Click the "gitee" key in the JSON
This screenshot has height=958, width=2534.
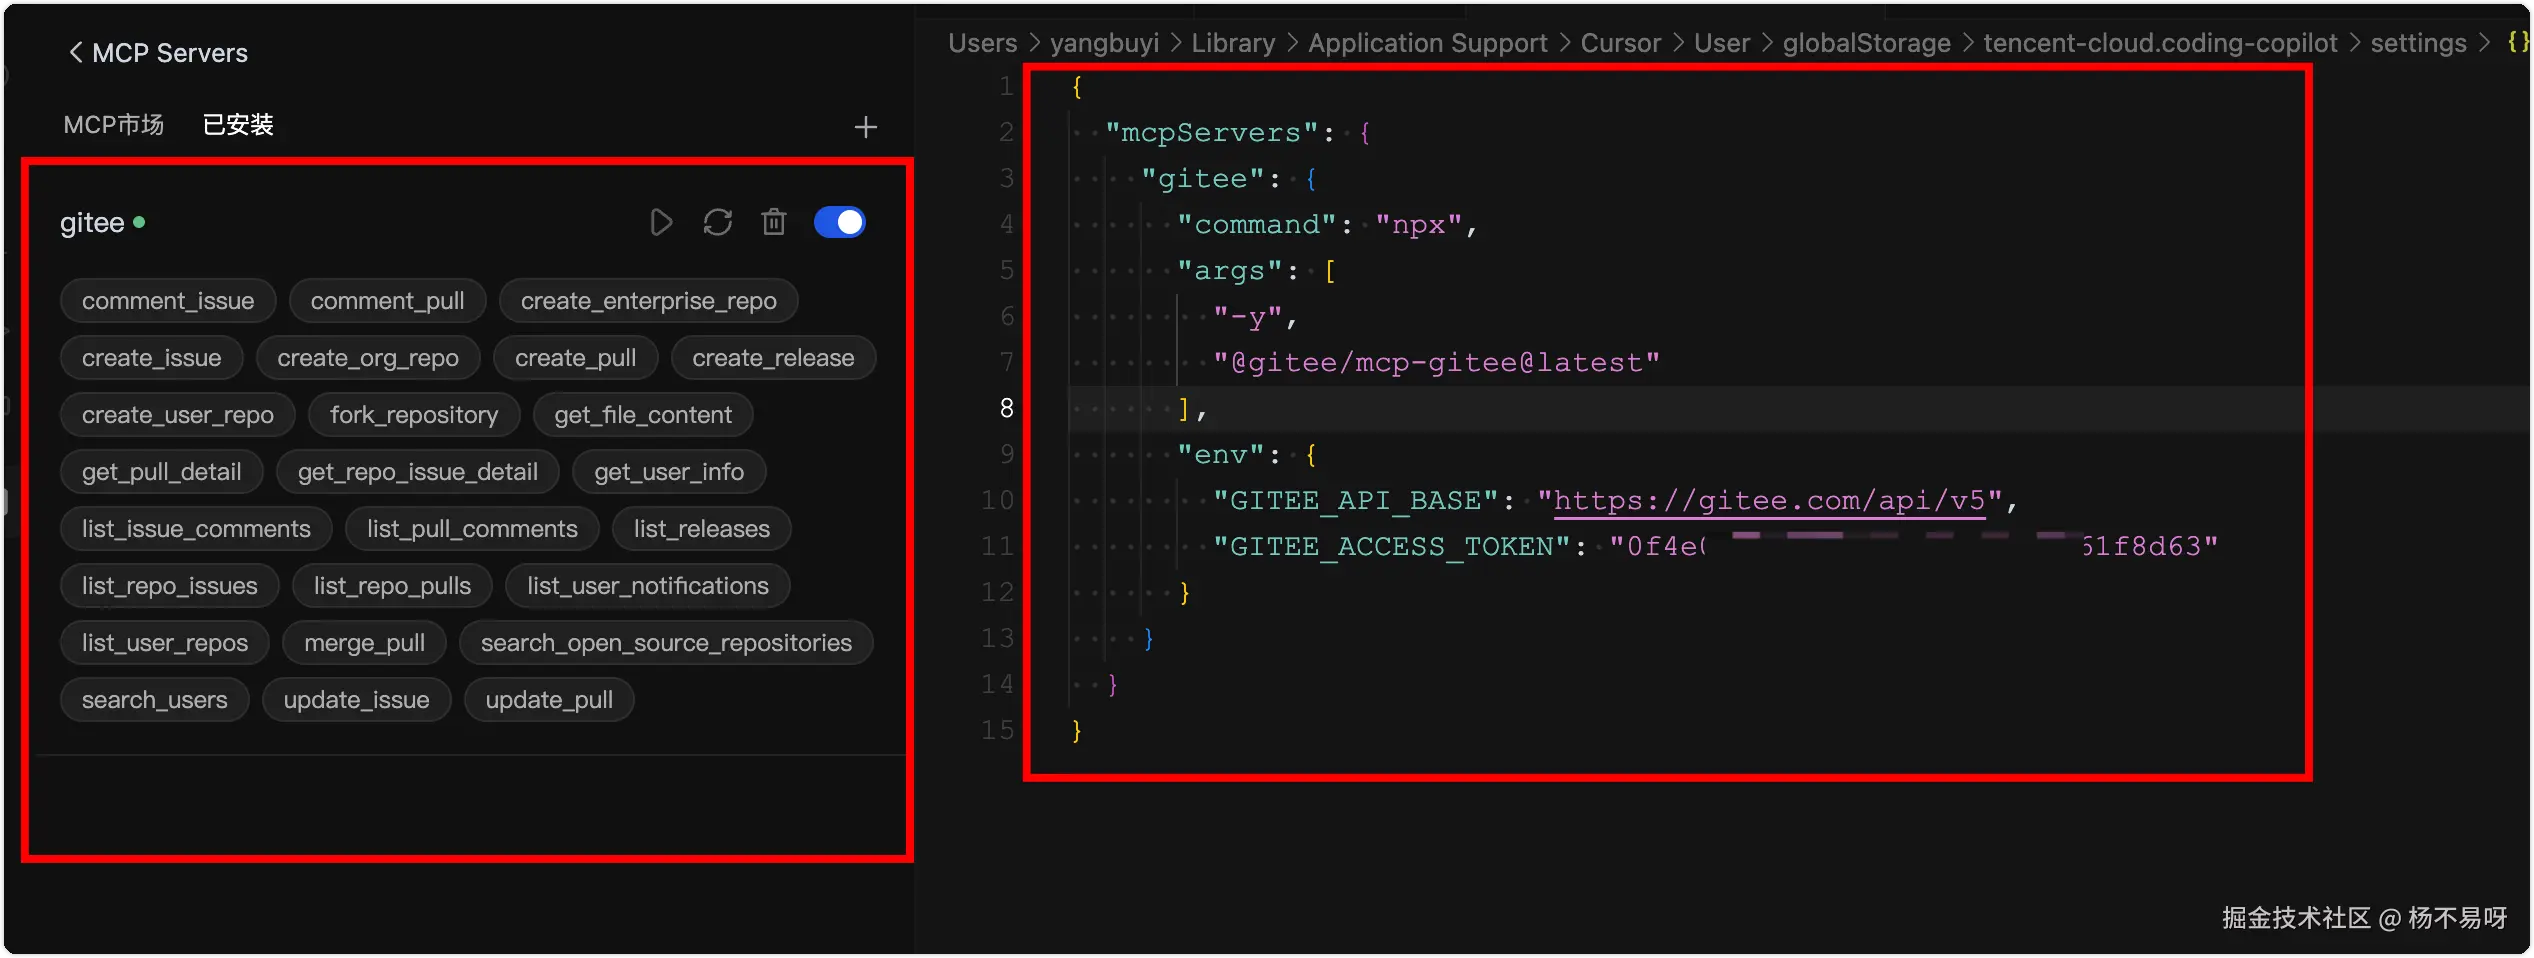click(1202, 179)
